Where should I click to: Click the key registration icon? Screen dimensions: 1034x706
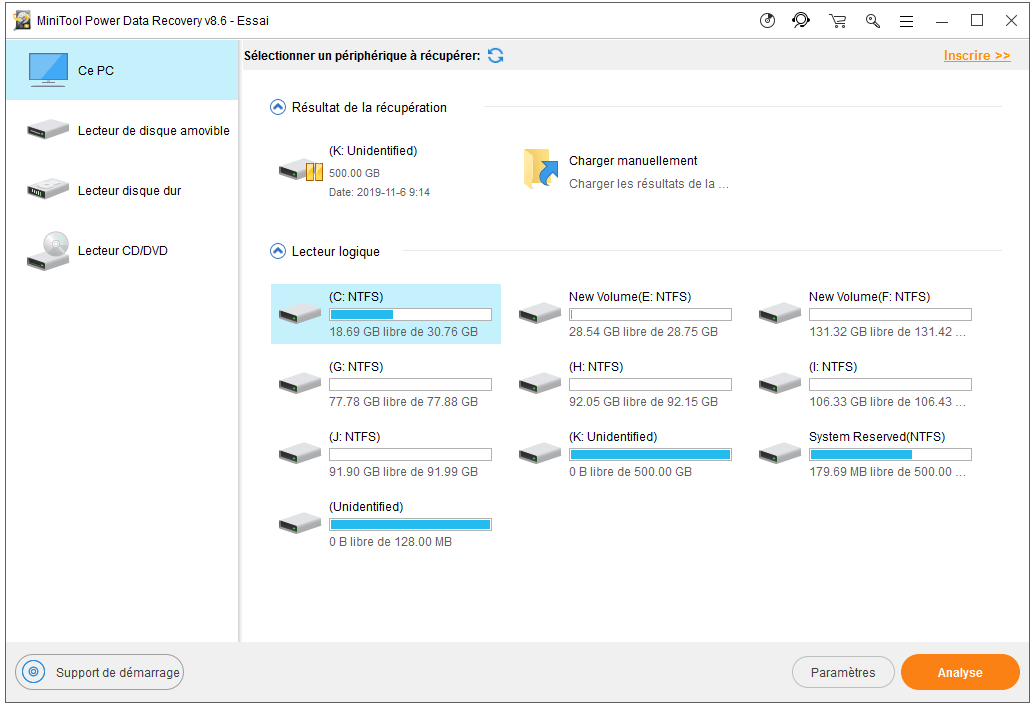click(872, 21)
